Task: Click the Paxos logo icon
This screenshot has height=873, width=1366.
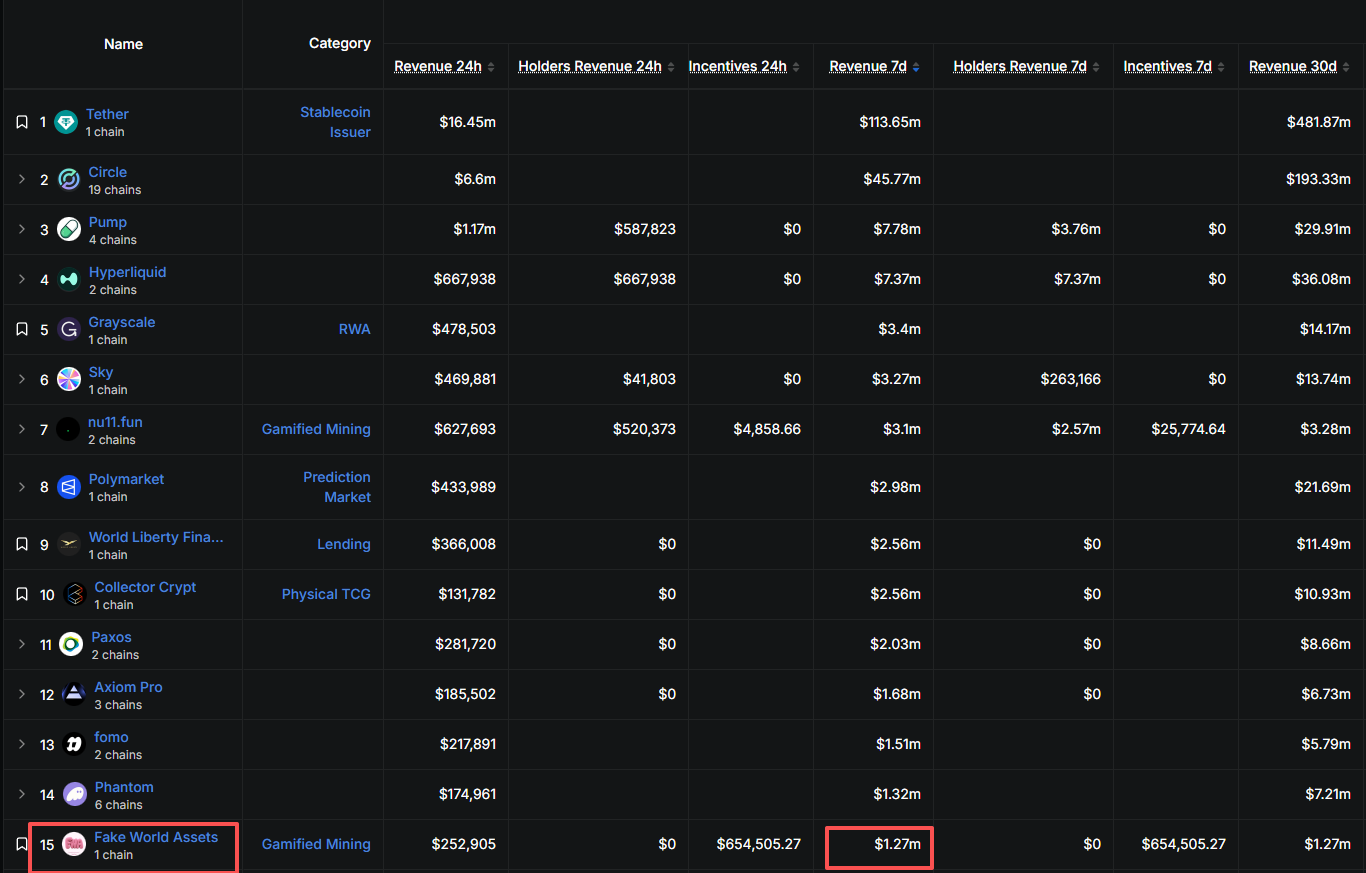Action: (x=71, y=645)
